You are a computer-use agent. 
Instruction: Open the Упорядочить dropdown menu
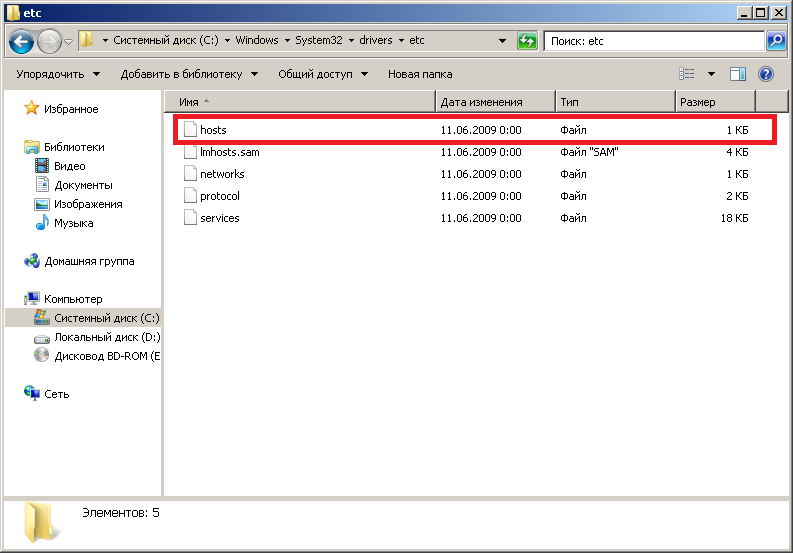[58, 74]
